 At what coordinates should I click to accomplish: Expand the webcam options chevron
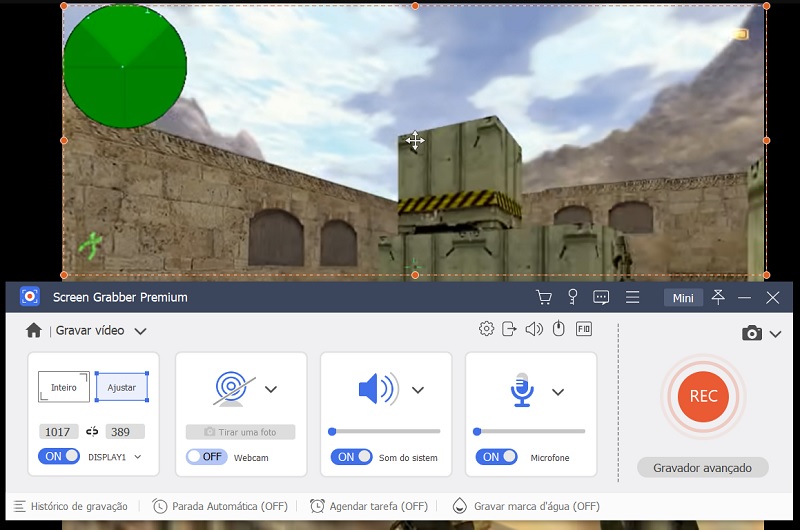click(271, 389)
